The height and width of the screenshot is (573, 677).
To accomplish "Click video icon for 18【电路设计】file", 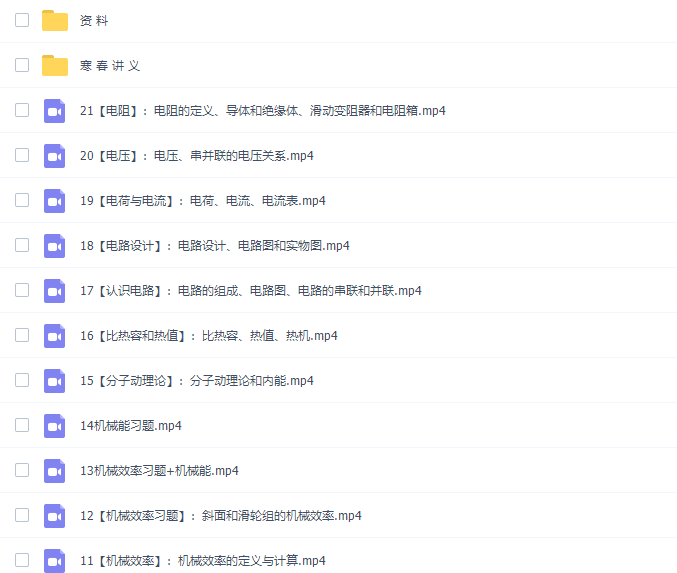I will (x=55, y=246).
